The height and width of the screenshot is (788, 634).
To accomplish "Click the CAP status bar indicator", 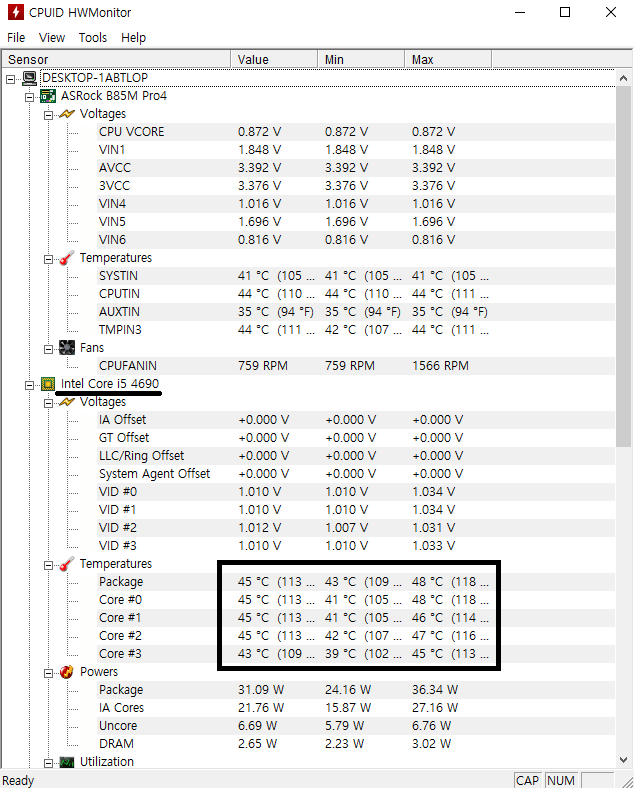I will (527, 780).
